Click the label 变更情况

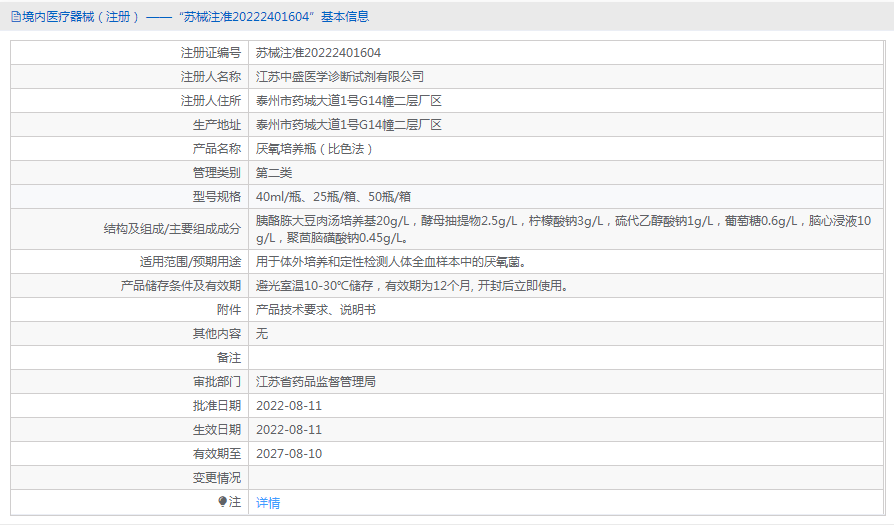[x=217, y=478]
